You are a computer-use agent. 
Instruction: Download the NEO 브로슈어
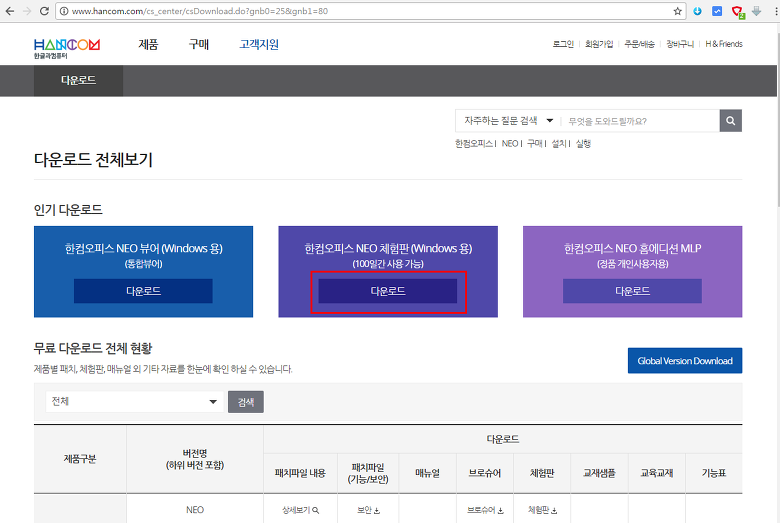[x=485, y=510]
